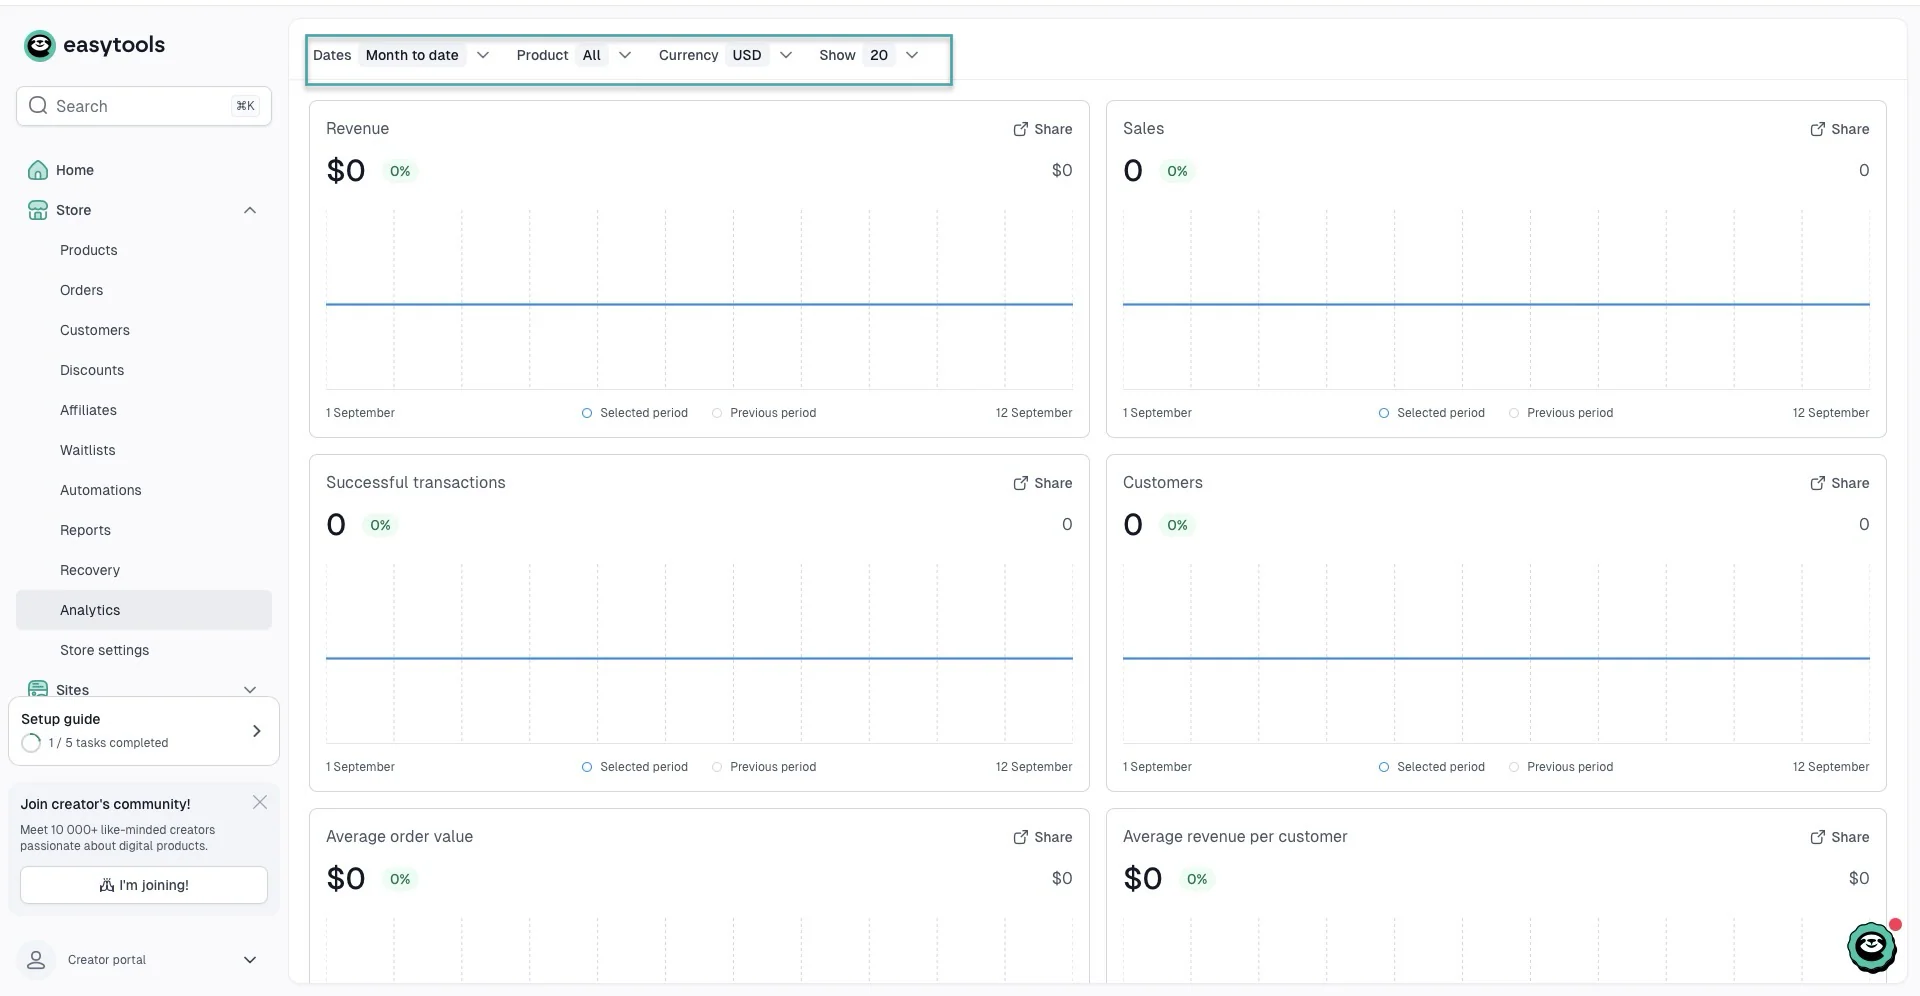Select Analytics in Store menu
Screen dimensions: 1920x996
[144, 610]
